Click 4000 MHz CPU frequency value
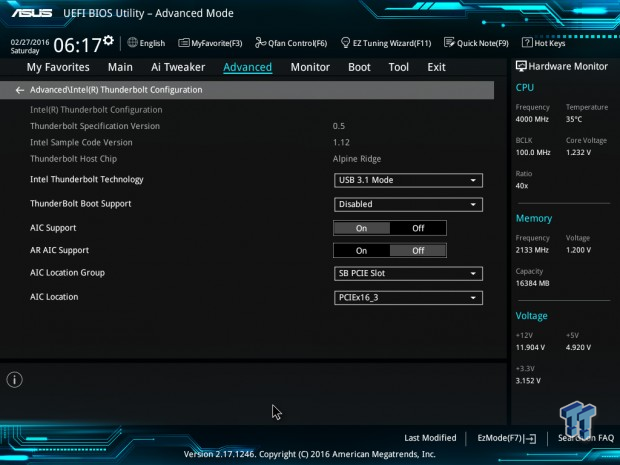620x465 pixels. click(532, 119)
